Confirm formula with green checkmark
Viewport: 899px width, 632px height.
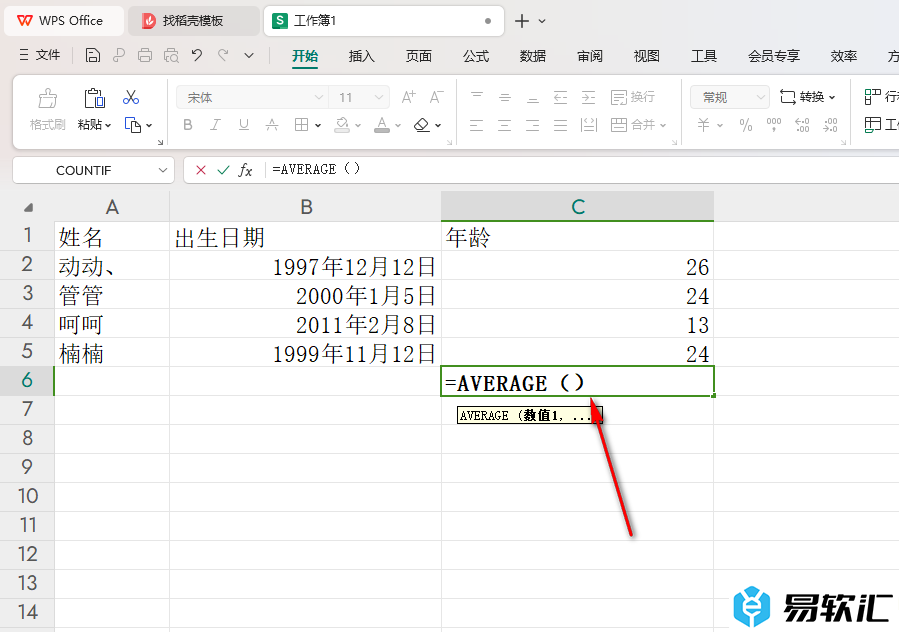(x=223, y=170)
